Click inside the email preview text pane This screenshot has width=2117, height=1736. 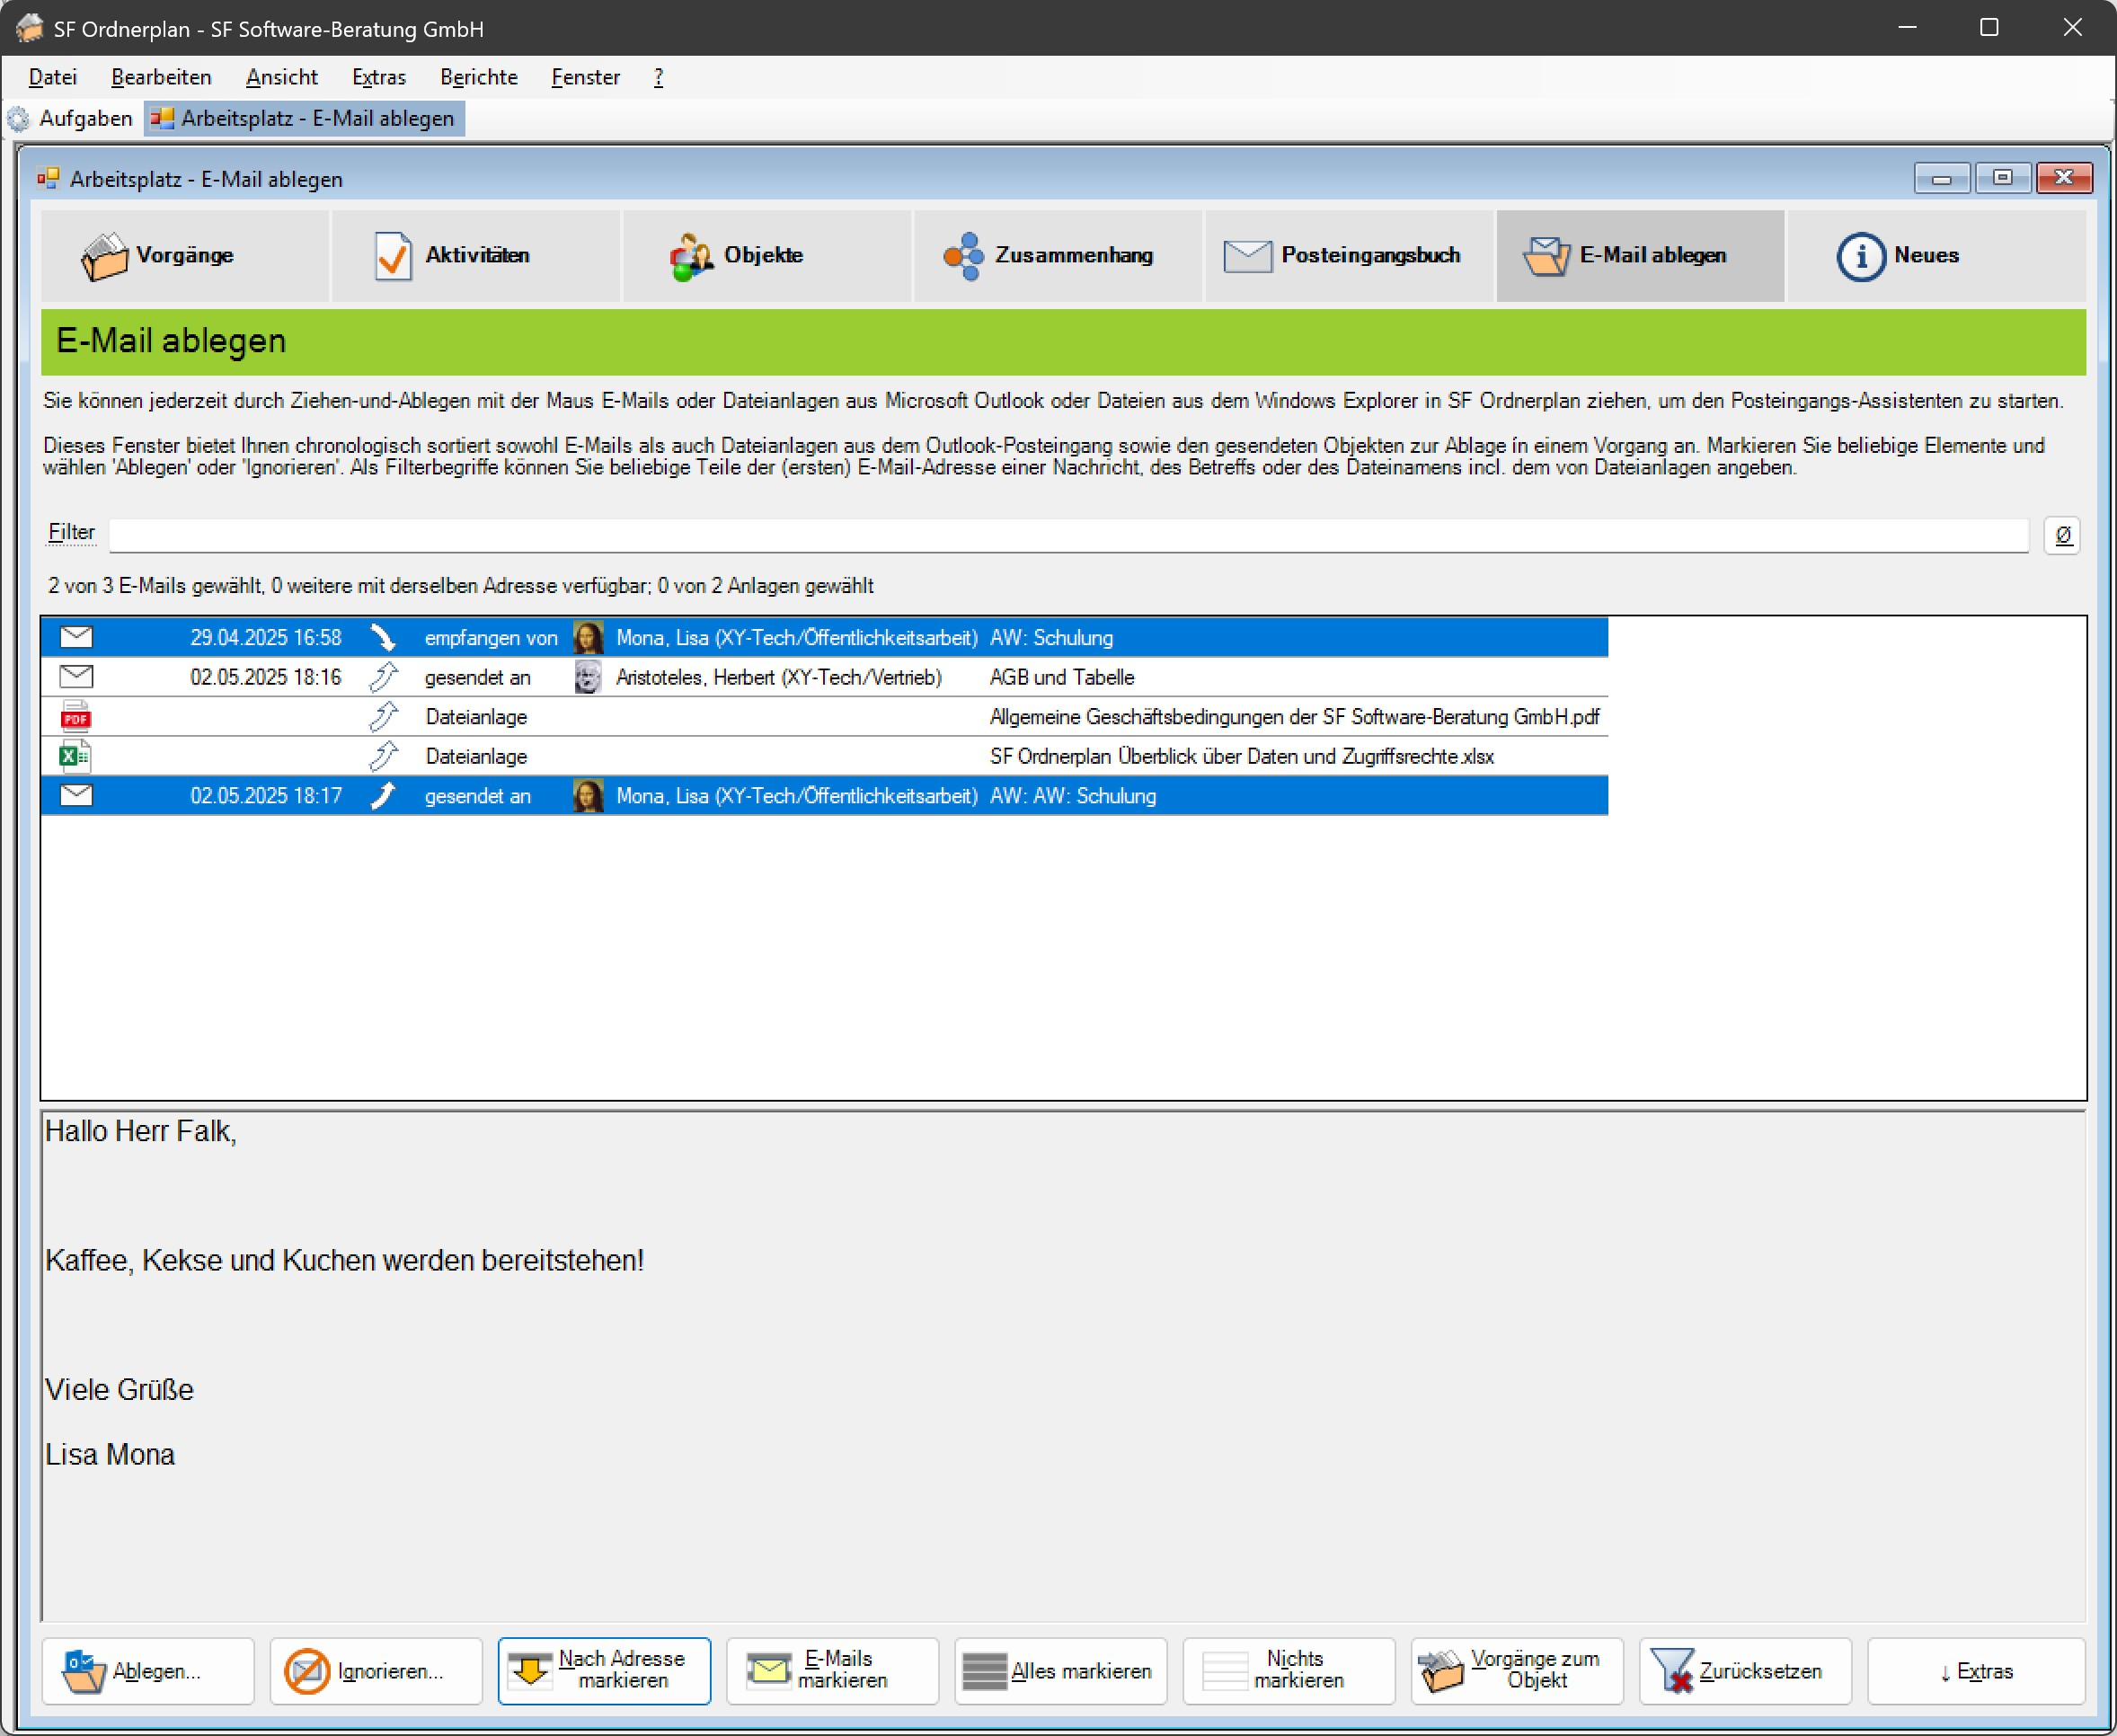click(1063, 1365)
